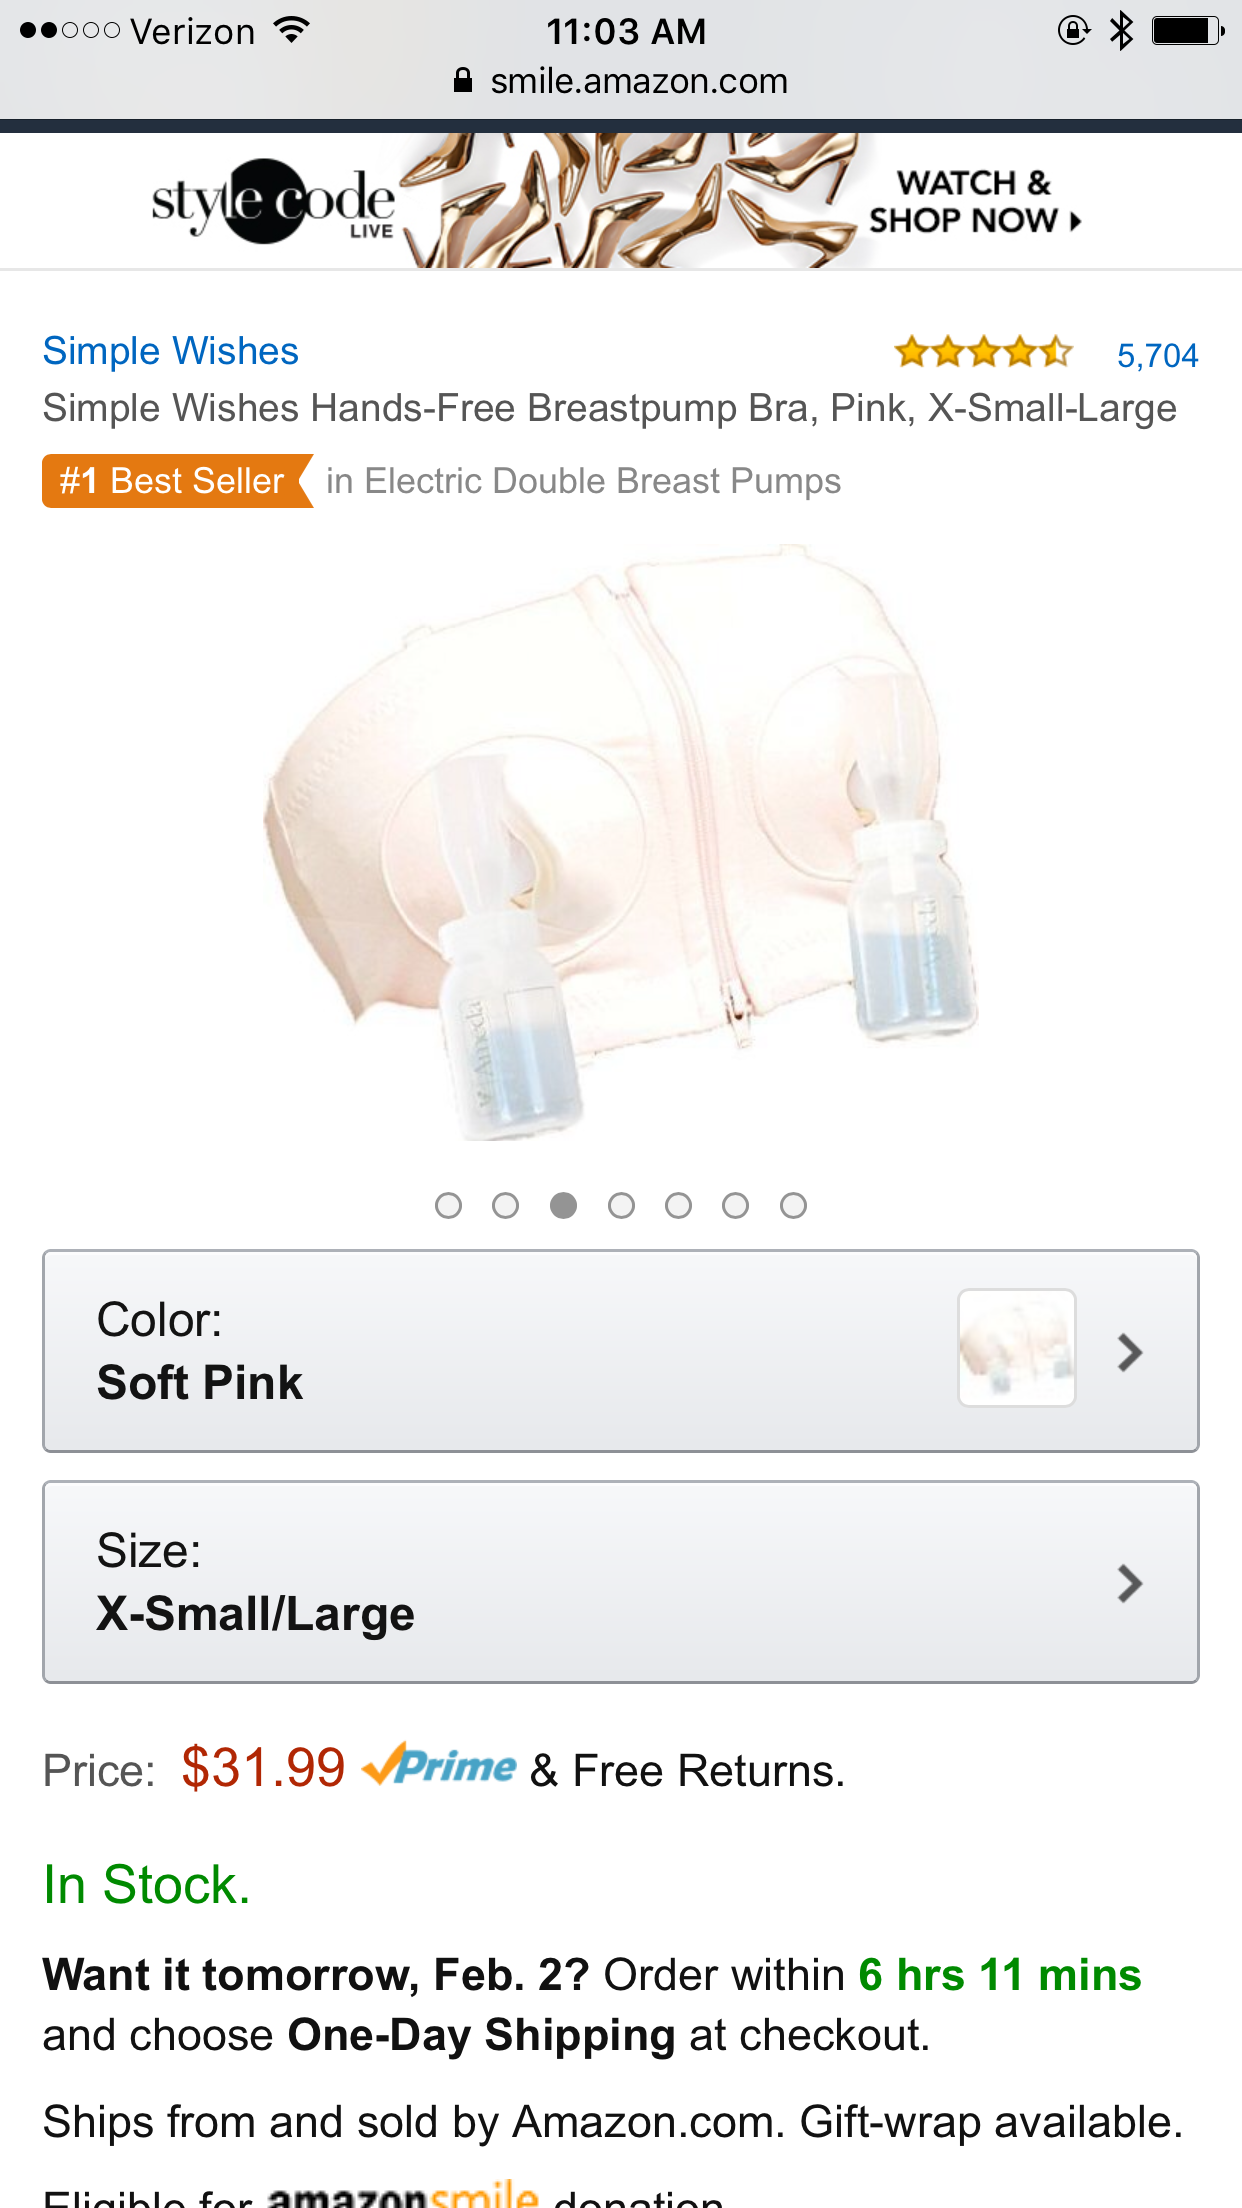The width and height of the screenshot is (1242, 2208).
Task: Tap the chevron in the Size box
Action: tap(1130, 1583)
